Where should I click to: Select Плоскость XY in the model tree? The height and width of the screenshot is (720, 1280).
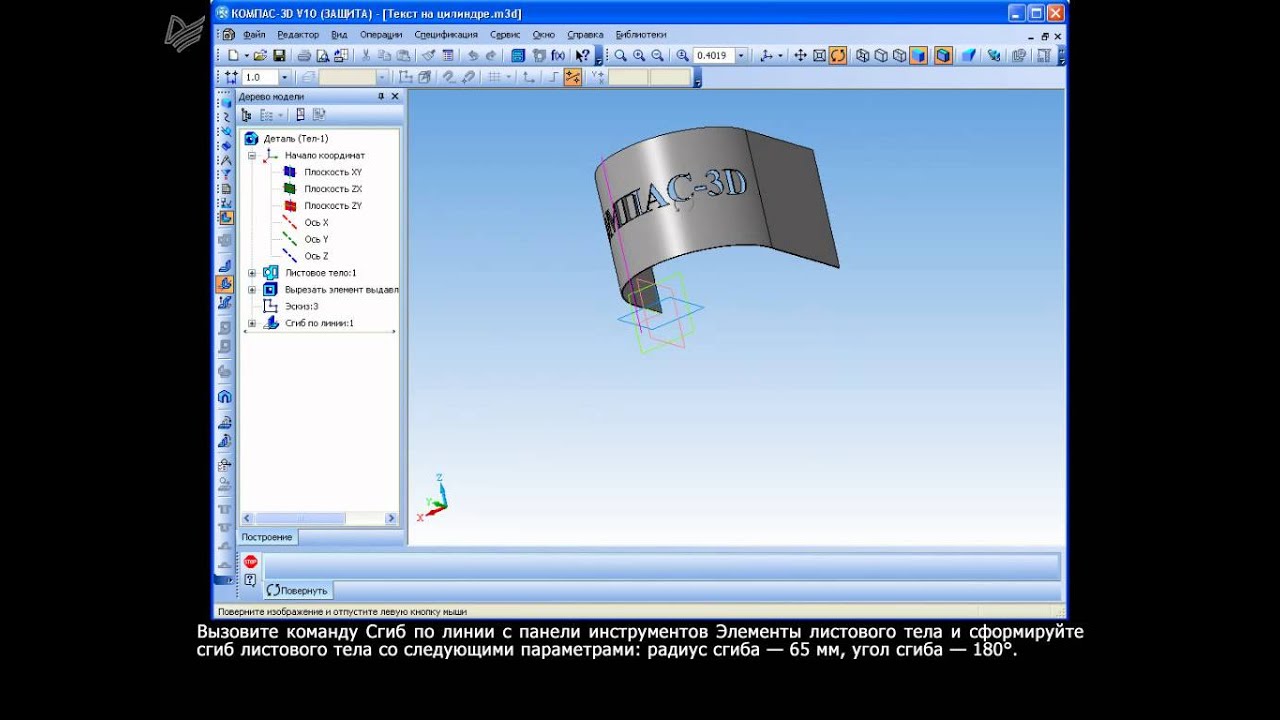point(333,172)
